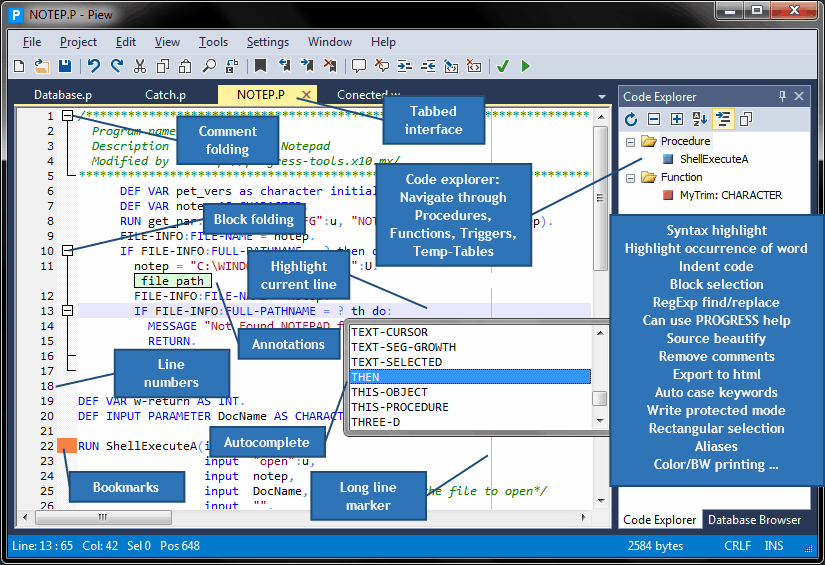
Task: Toggle the highlighted indent view button in Code Explorer
Action: pos(723,119)
